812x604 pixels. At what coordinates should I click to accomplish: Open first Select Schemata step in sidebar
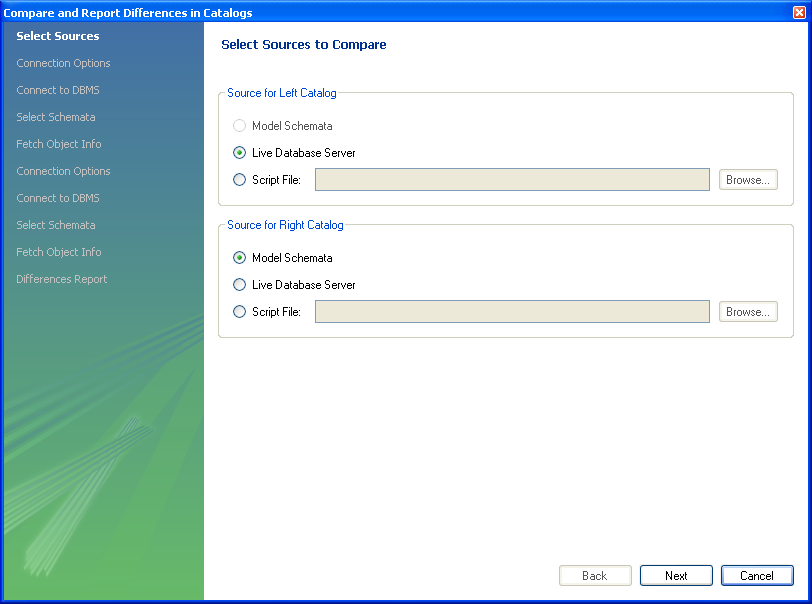click(x=56, y=117)
